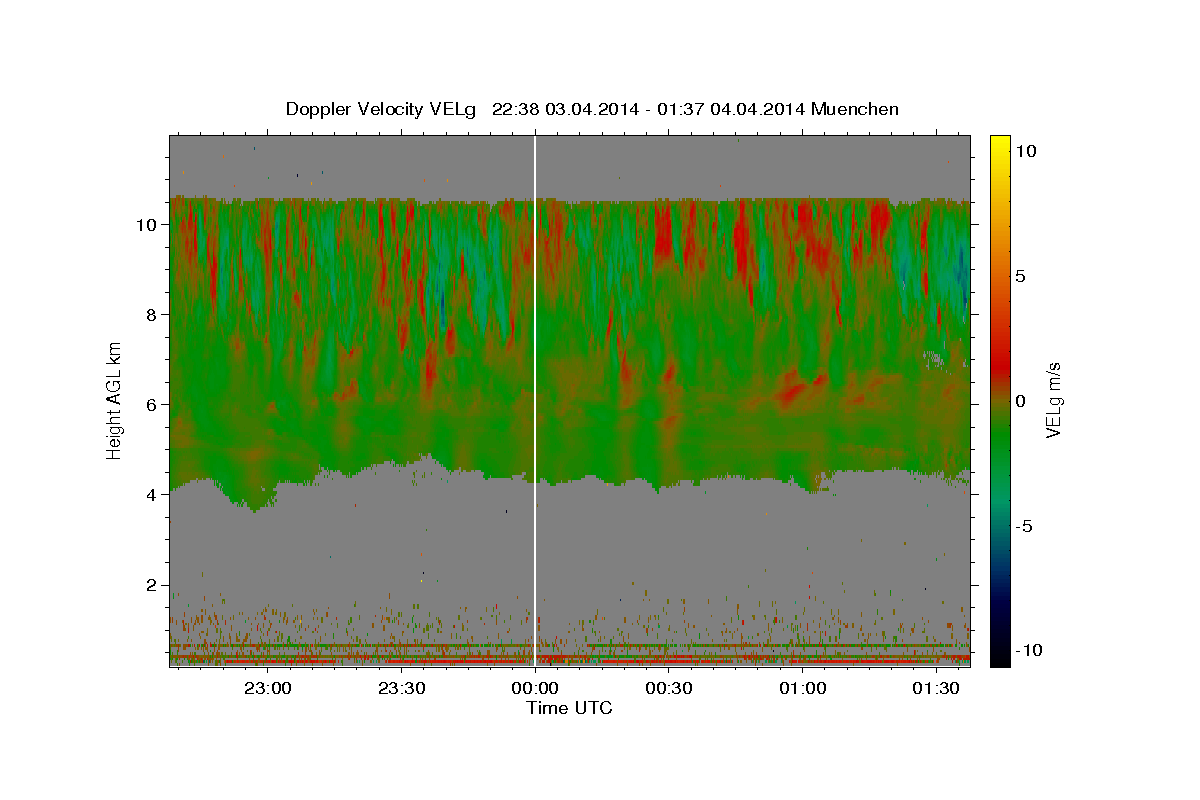The image size is (1200, 800).
Task: Click the height label 2 on the y-axis
Action: [x=152, y=585]
